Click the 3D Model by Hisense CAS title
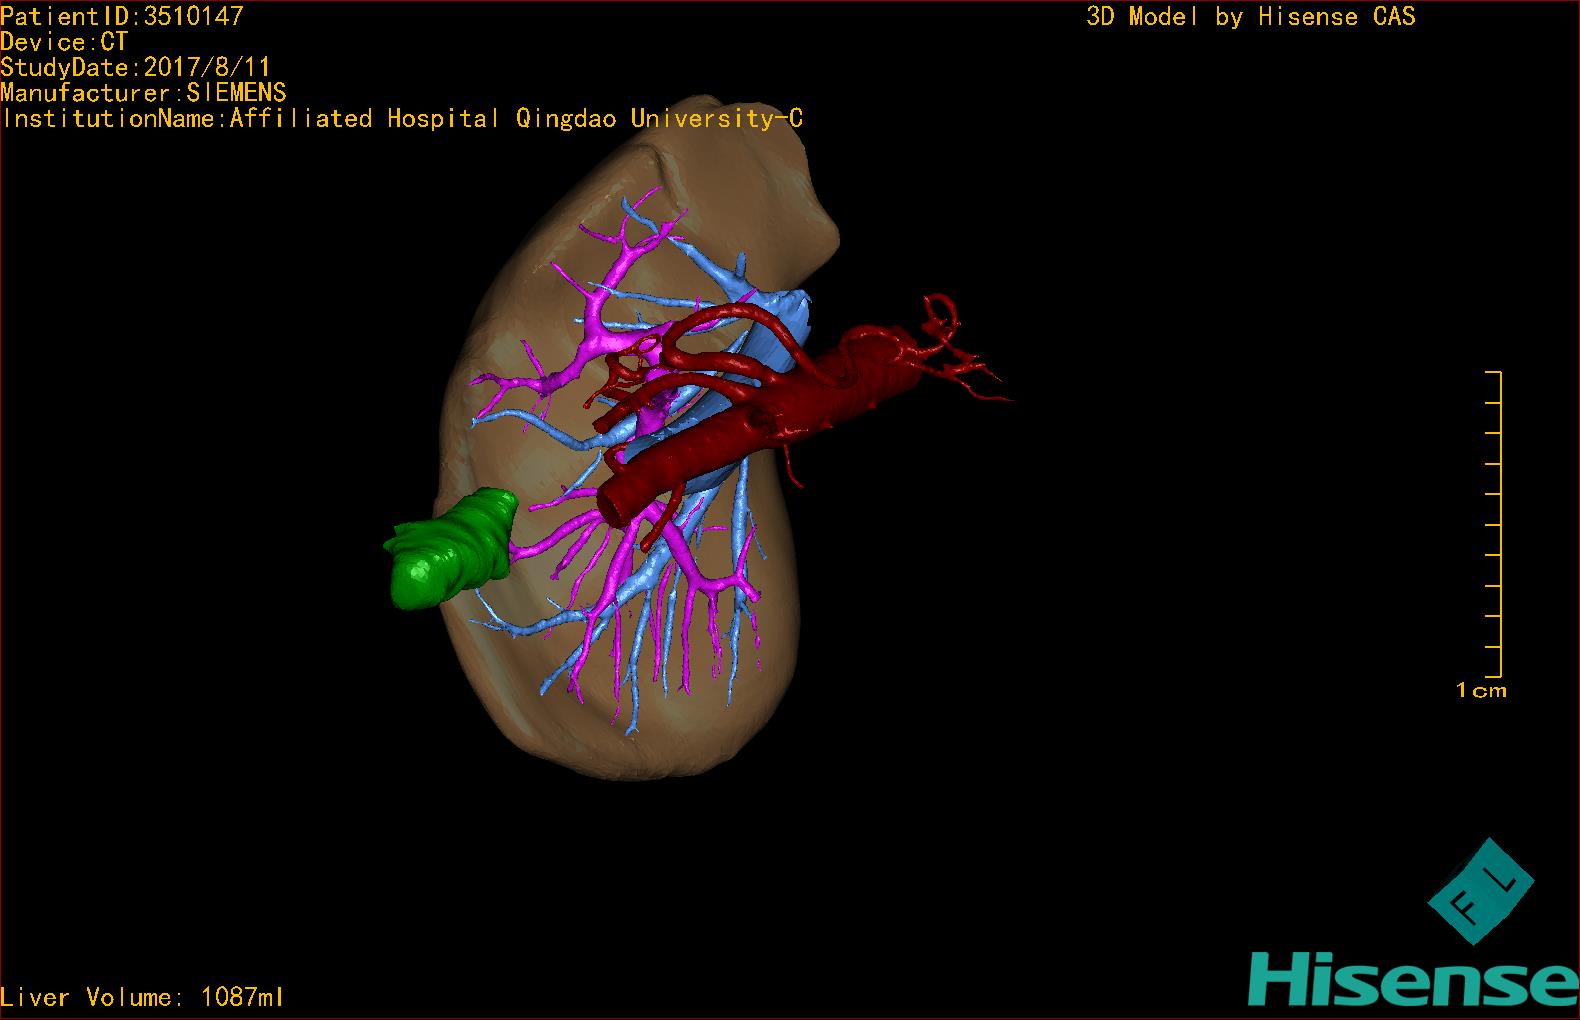Image resolution: width=1580 pixels, height=1020 pixels. pyautogui.click(x=1250, y=17)
